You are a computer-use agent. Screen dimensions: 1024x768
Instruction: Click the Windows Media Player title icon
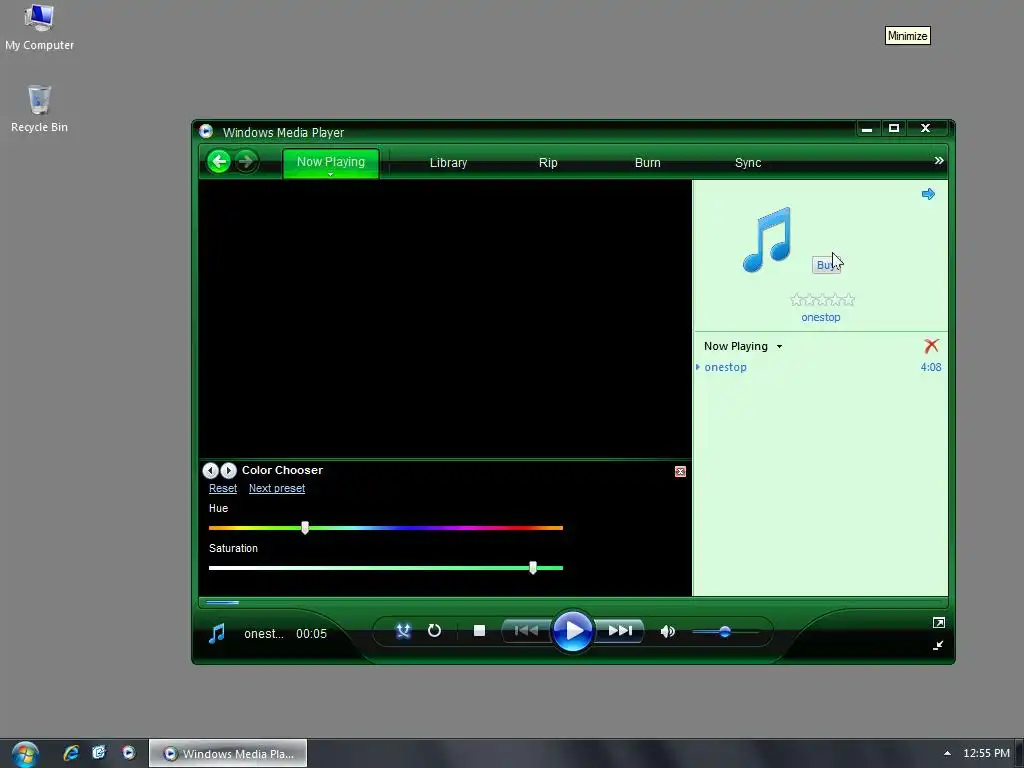(206, 131)
